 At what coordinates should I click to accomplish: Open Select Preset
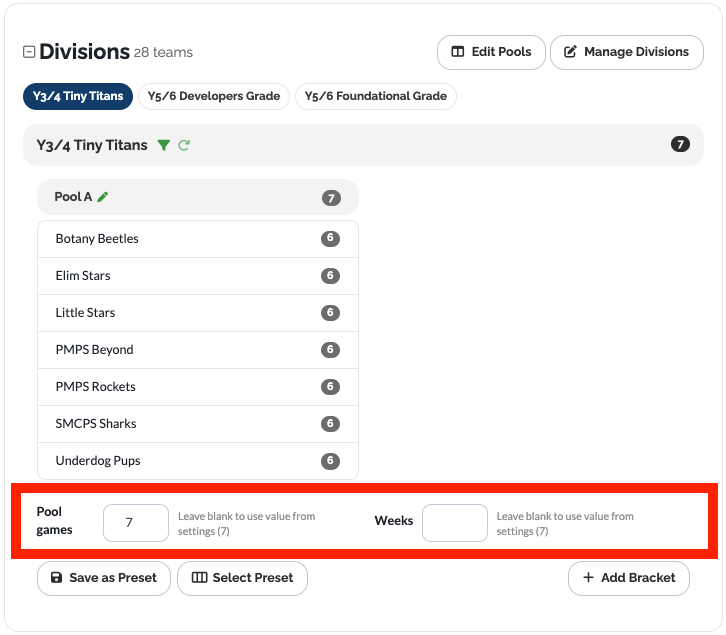point(243,578)
